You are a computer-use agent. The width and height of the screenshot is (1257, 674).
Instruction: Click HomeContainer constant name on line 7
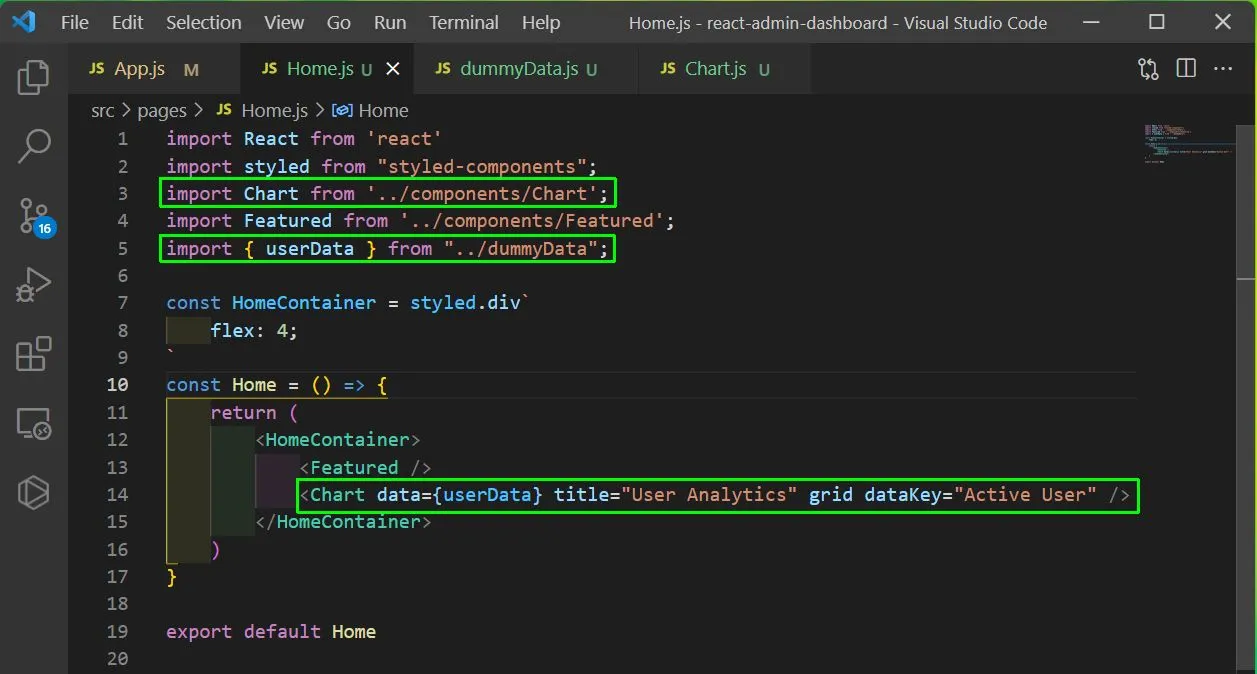tap(304, 302)
